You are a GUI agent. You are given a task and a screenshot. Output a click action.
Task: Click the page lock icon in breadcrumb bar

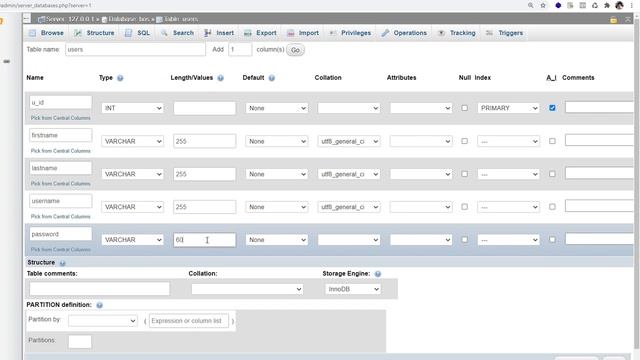(x=613, y=19)
